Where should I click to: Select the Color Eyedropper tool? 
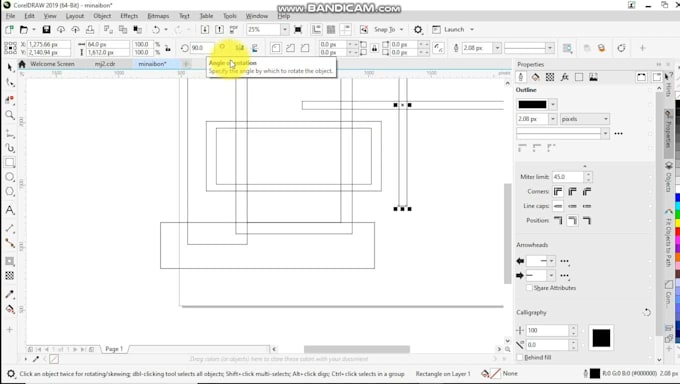pyautogui.click(x=10, y=294)
